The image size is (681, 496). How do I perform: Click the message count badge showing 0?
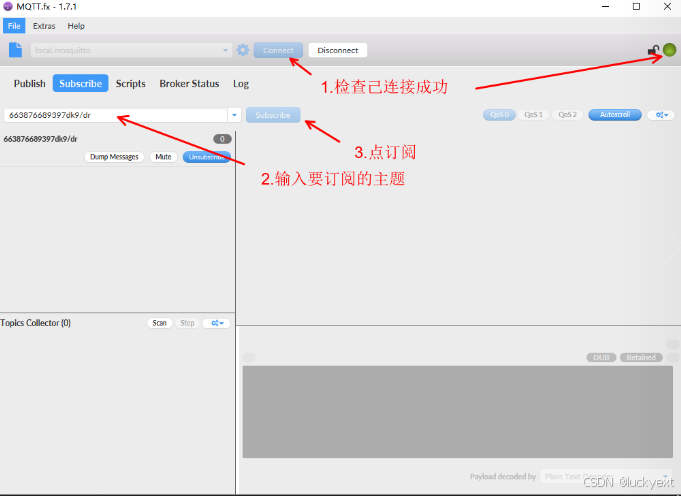point(222,139)
